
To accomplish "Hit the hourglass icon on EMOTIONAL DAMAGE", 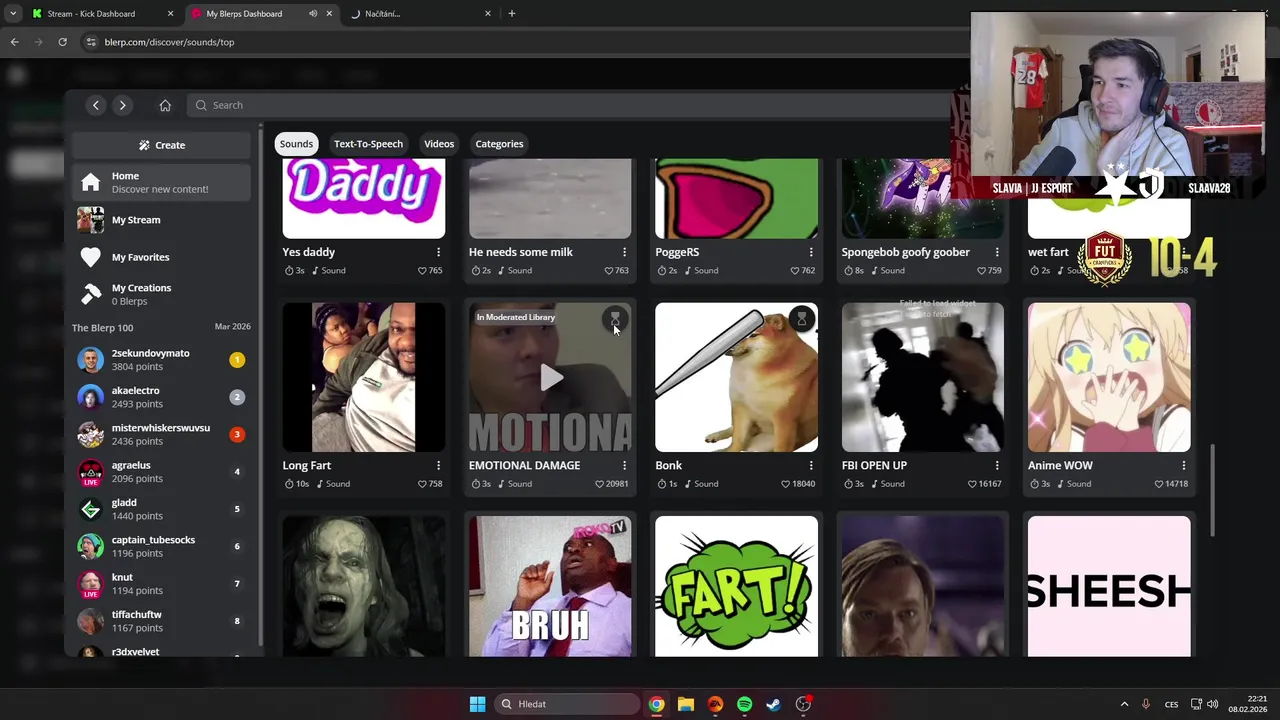I will [x=615, y=319].
